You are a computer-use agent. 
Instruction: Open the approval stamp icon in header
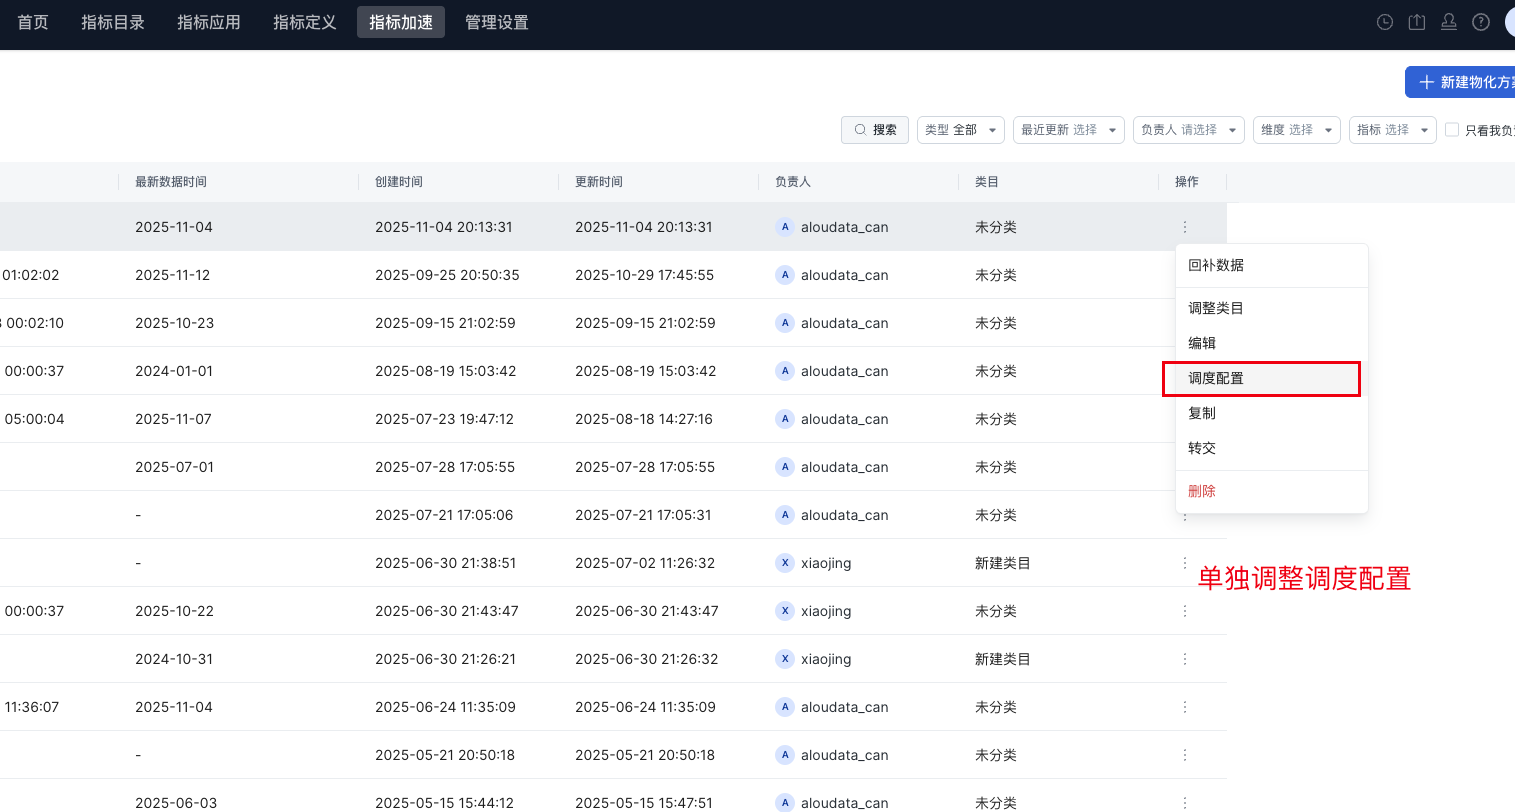1449,22
